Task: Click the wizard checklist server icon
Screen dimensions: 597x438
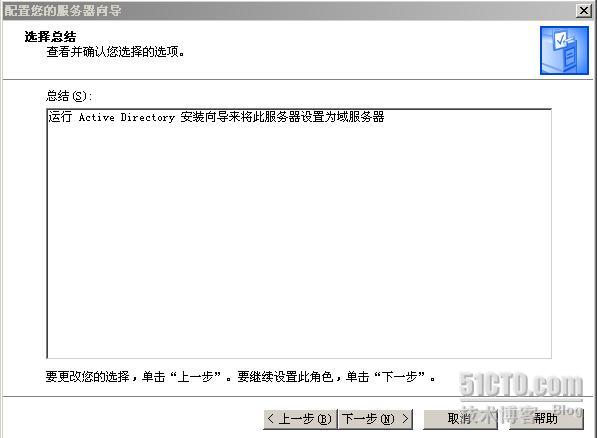Action: [564, 51]
